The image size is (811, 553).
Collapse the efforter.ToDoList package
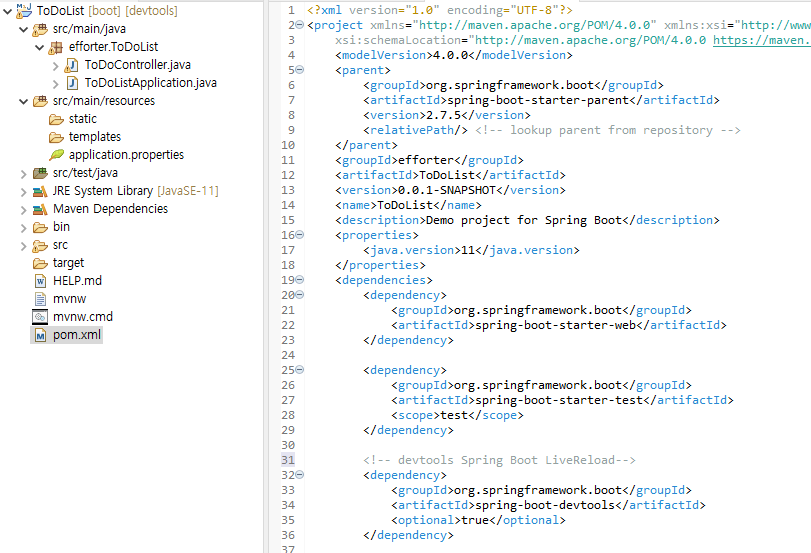(x=39, y=48)
